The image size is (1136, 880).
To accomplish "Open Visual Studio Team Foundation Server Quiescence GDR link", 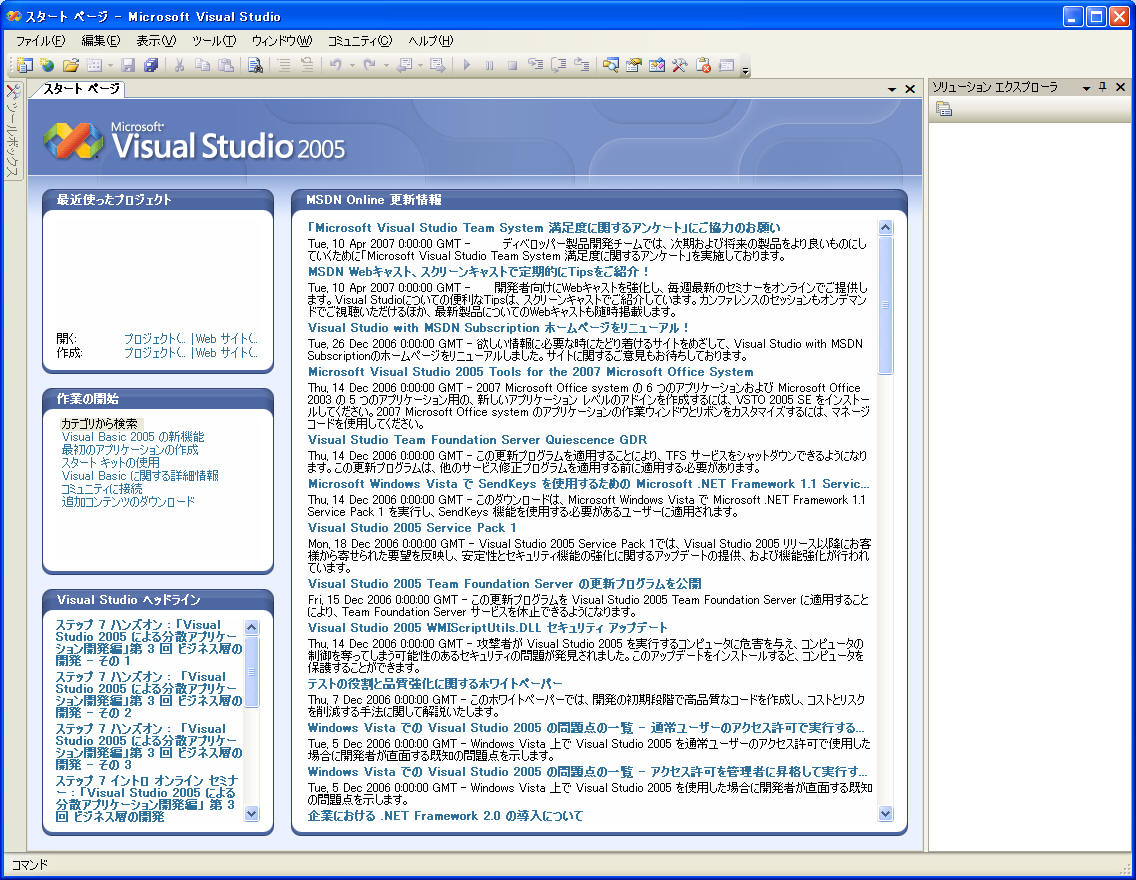I will coord(477,440).
